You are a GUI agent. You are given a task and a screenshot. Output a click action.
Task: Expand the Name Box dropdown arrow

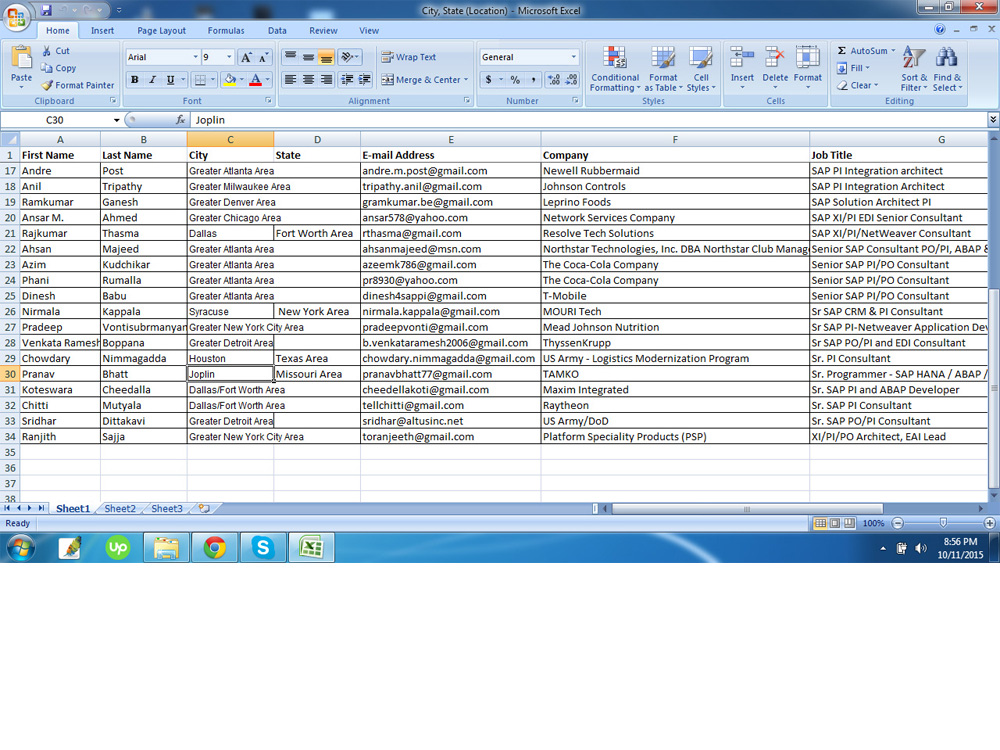(x=117, y=120)
